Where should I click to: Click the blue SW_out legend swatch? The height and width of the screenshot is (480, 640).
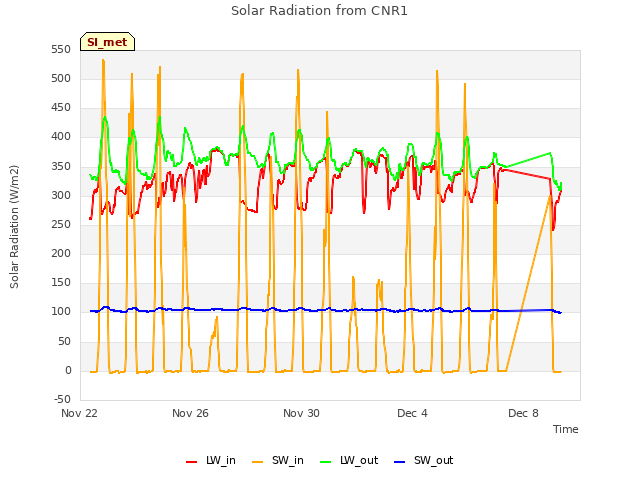point(400,462)
